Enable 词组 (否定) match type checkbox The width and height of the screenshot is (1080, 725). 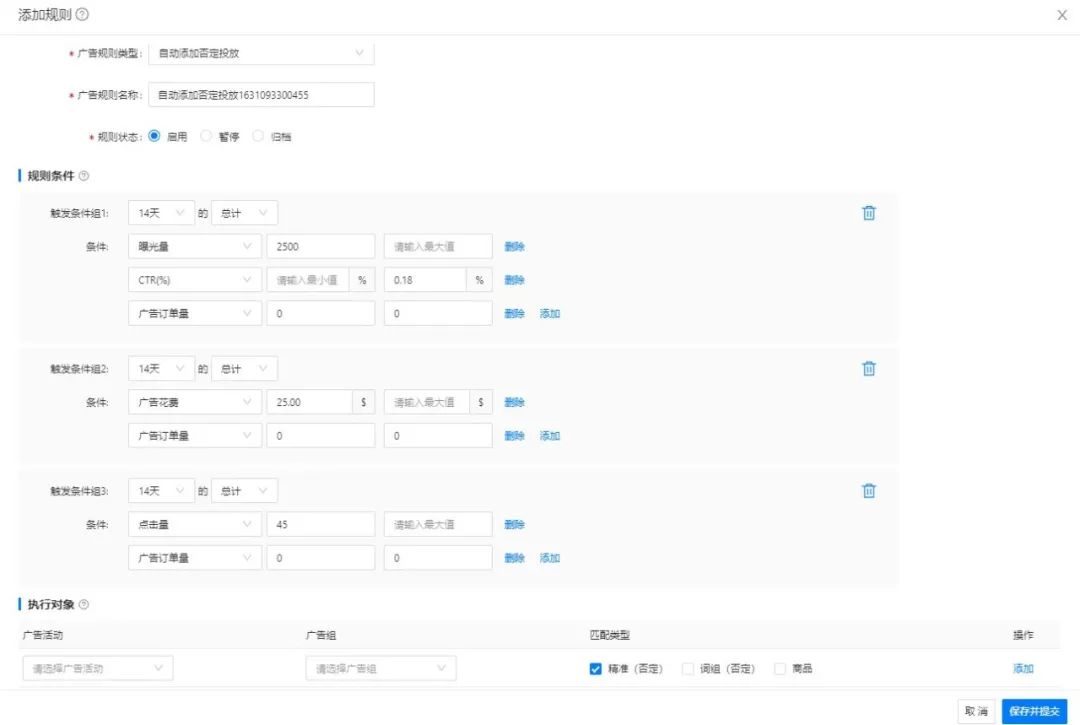coord(688,669)
